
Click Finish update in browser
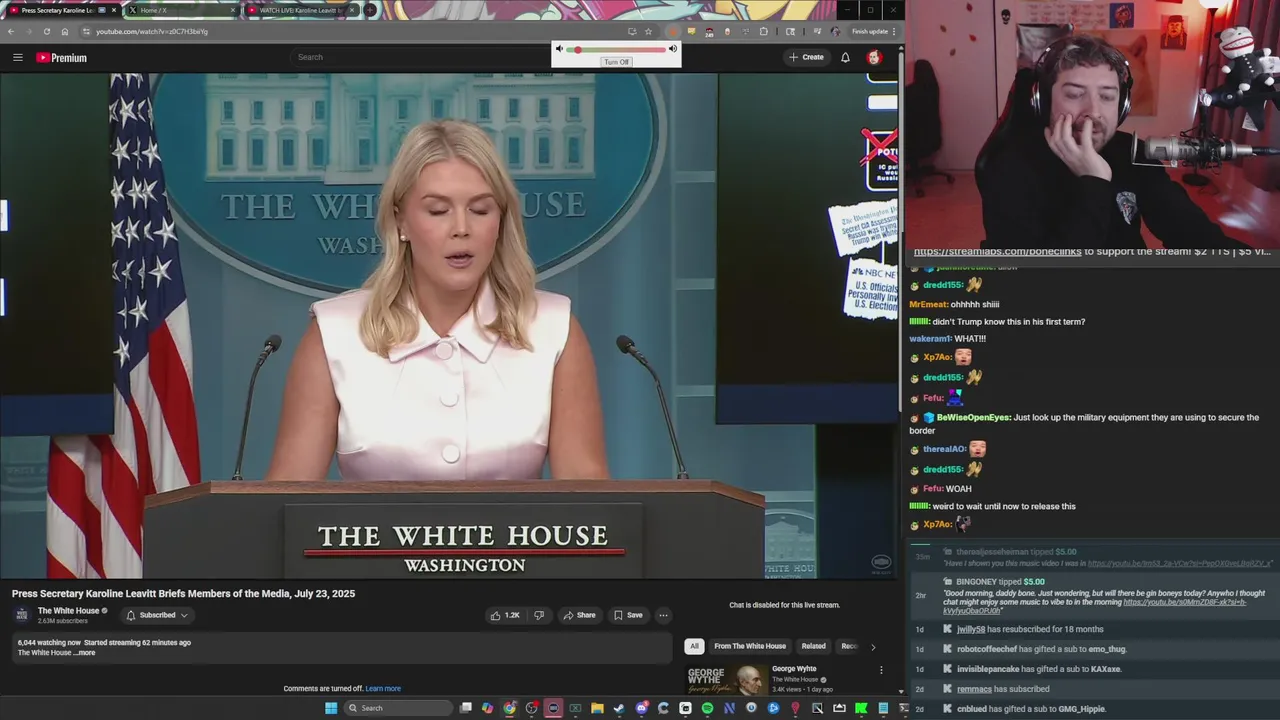869,31
